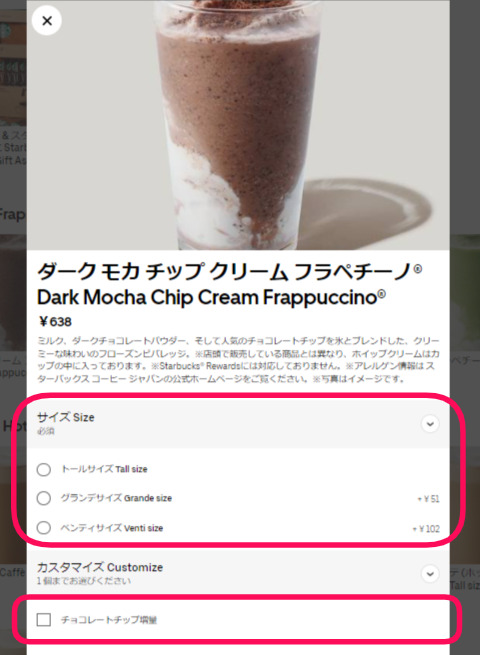The height and width of the screenshot is (655, 480).
Task: Click the Tall size label text
Action: coord(104,469)
